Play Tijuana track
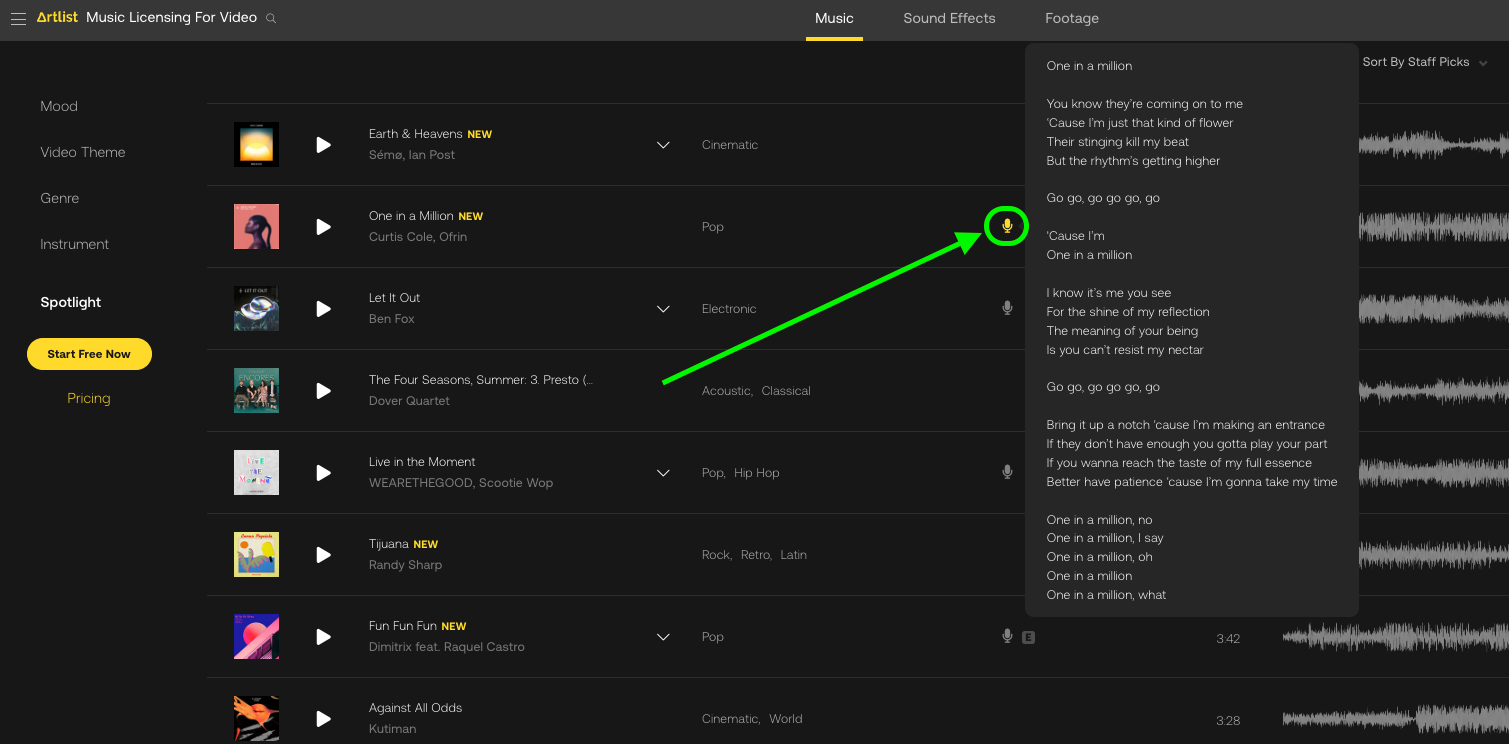Image resolution: width=1509 pixels, height=744 pixels. (x=323, y=555)
